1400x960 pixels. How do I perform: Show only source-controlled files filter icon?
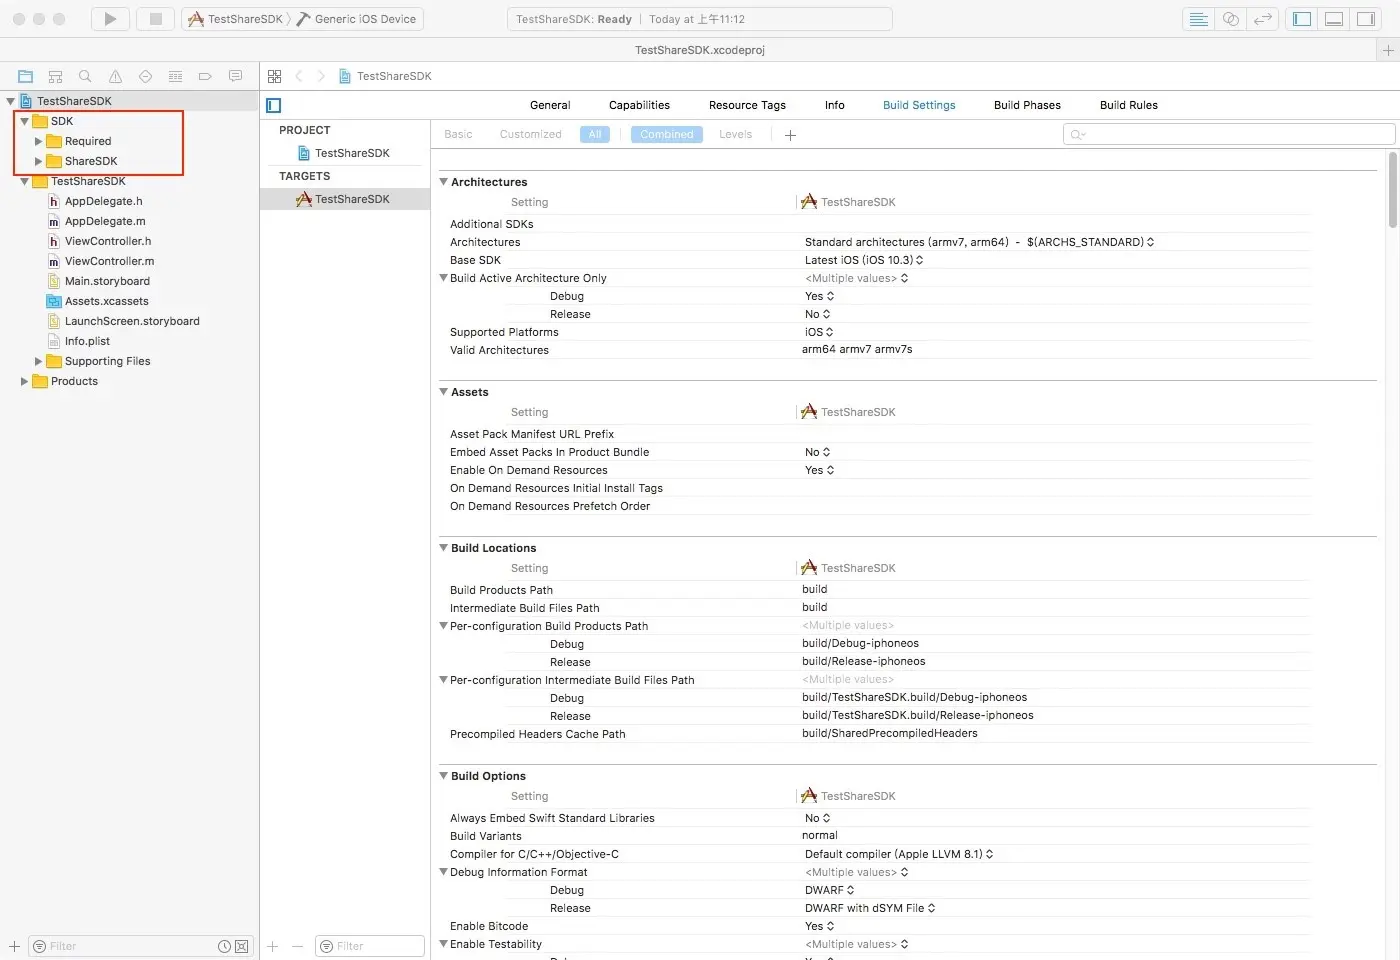[x=241, y=946]
